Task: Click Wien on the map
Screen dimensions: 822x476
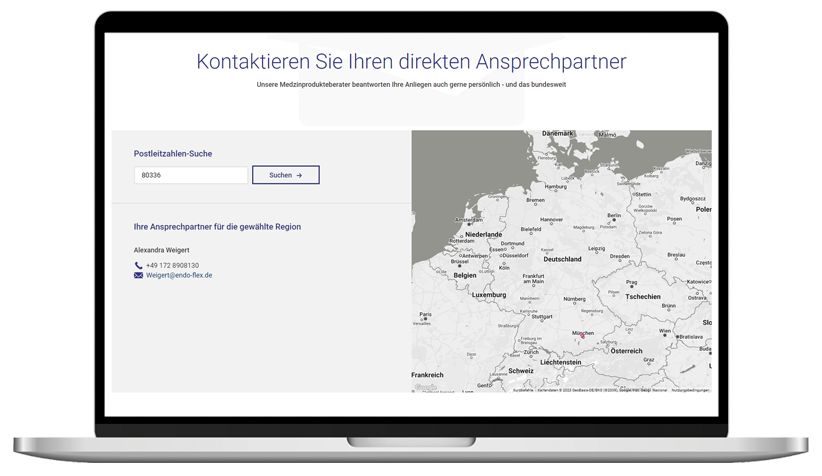Action: pos(665,331)
